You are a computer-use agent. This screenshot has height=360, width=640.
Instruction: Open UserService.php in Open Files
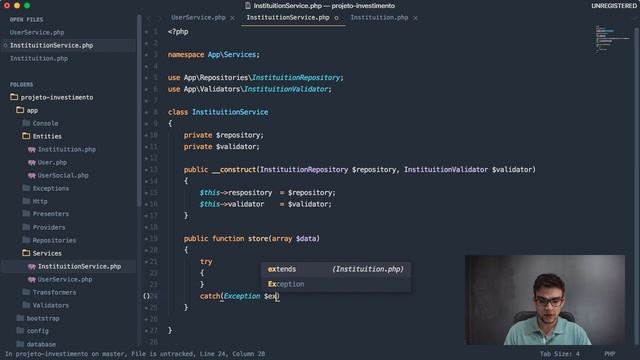pyautogui.click(x=37, y=32)
